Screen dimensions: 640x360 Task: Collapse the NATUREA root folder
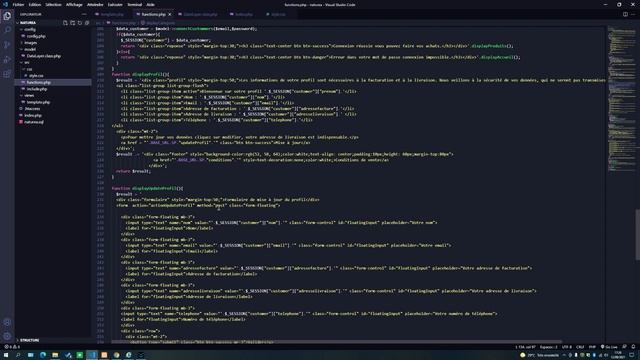pyautogui.click(x=28, y=23)
